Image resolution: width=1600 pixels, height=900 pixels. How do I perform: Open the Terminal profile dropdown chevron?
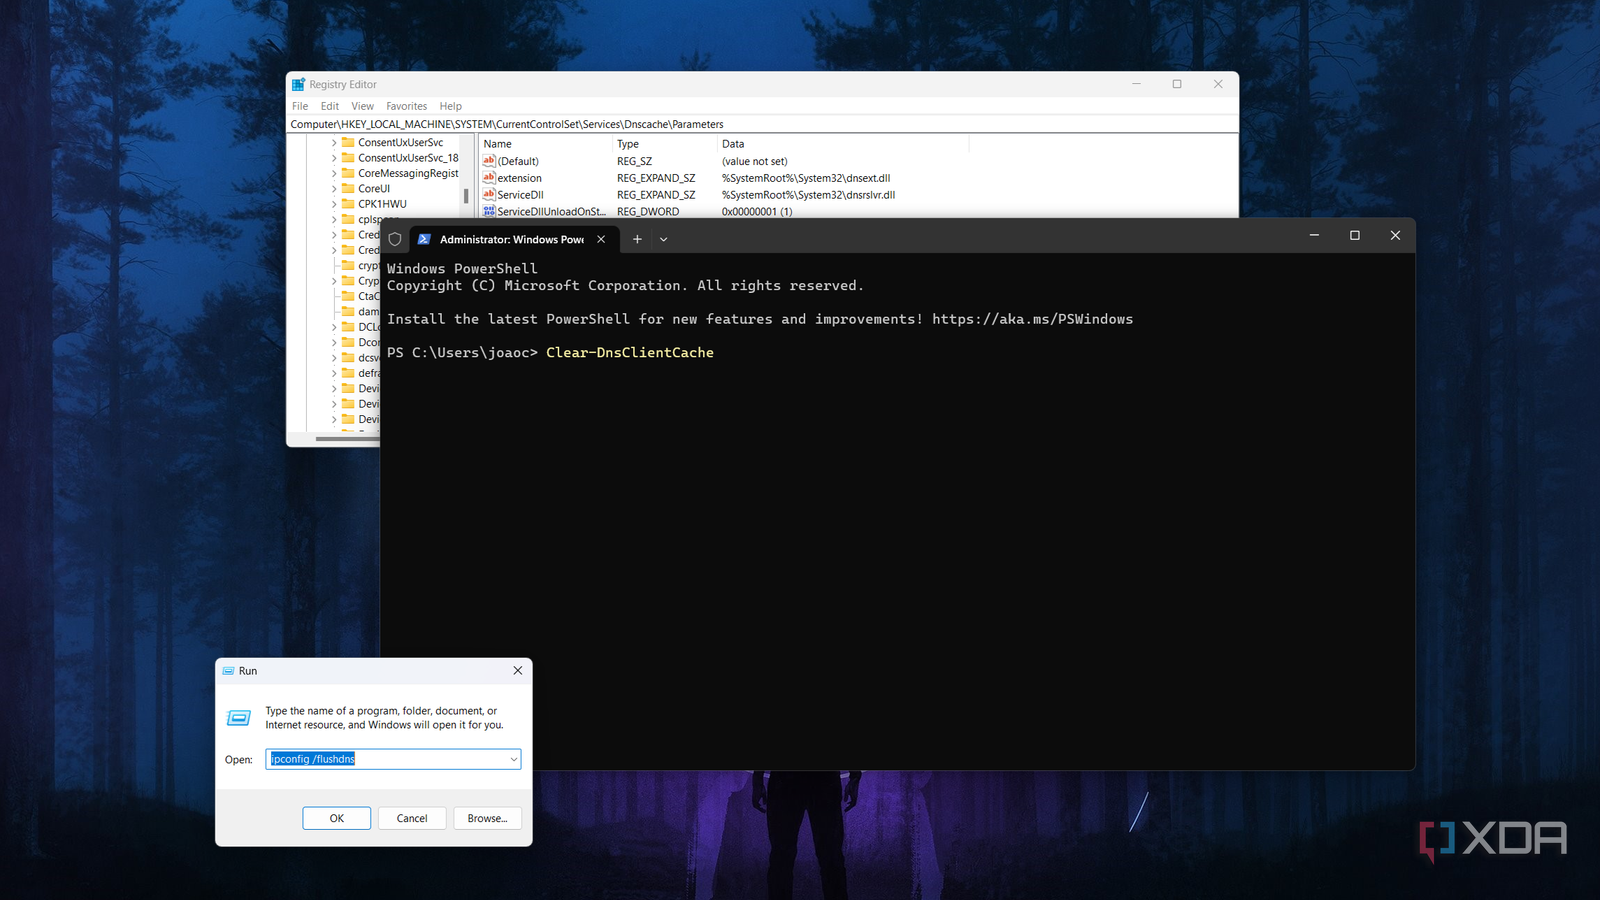[663, 239]
